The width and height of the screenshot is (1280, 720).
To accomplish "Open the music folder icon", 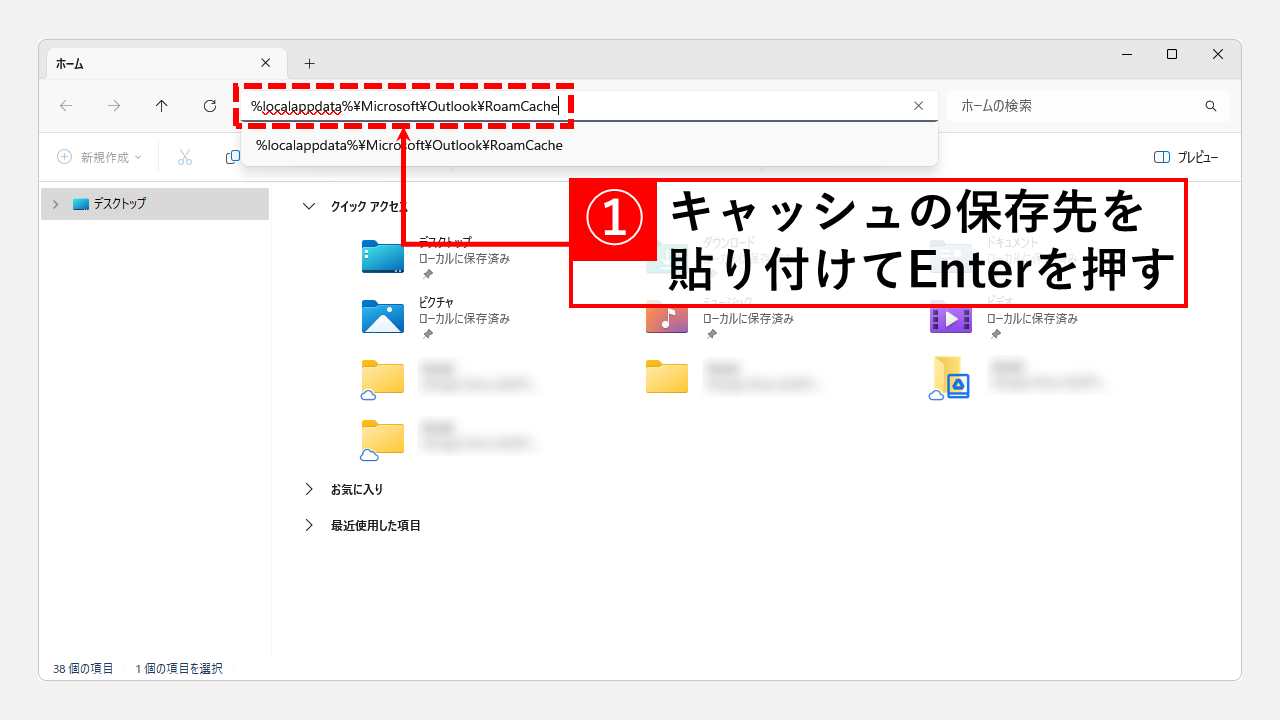I will 667,317.
